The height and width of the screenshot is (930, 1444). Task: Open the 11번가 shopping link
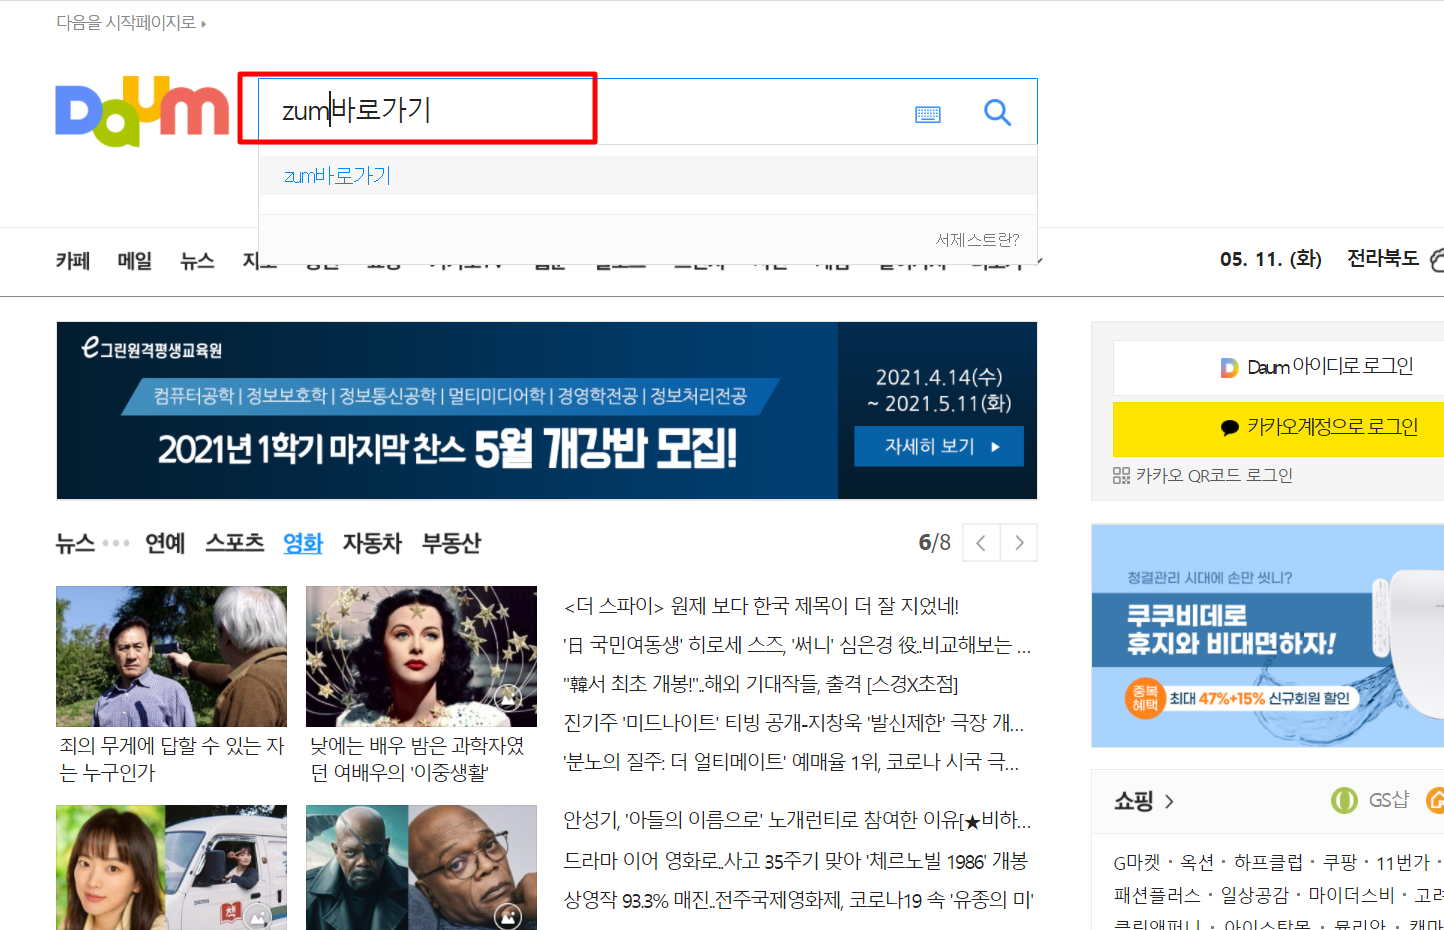[1403, 862]
